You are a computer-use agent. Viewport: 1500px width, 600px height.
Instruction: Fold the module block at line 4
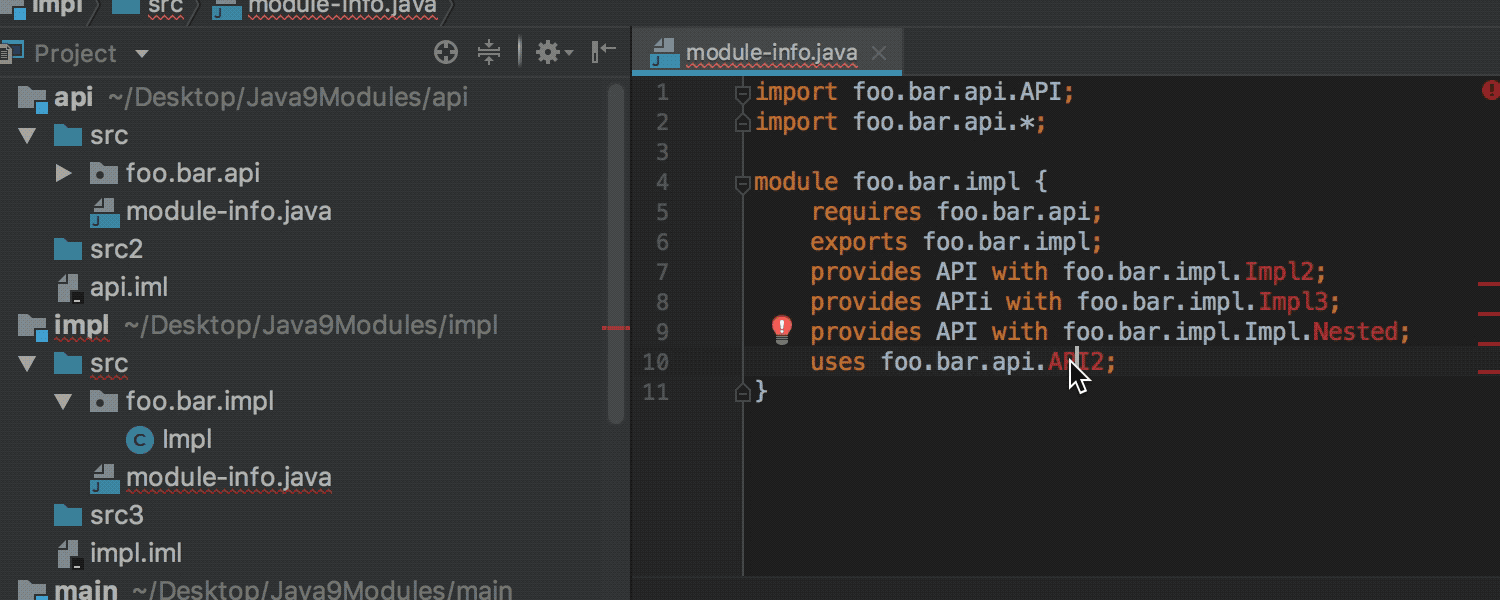click(742, 183)
